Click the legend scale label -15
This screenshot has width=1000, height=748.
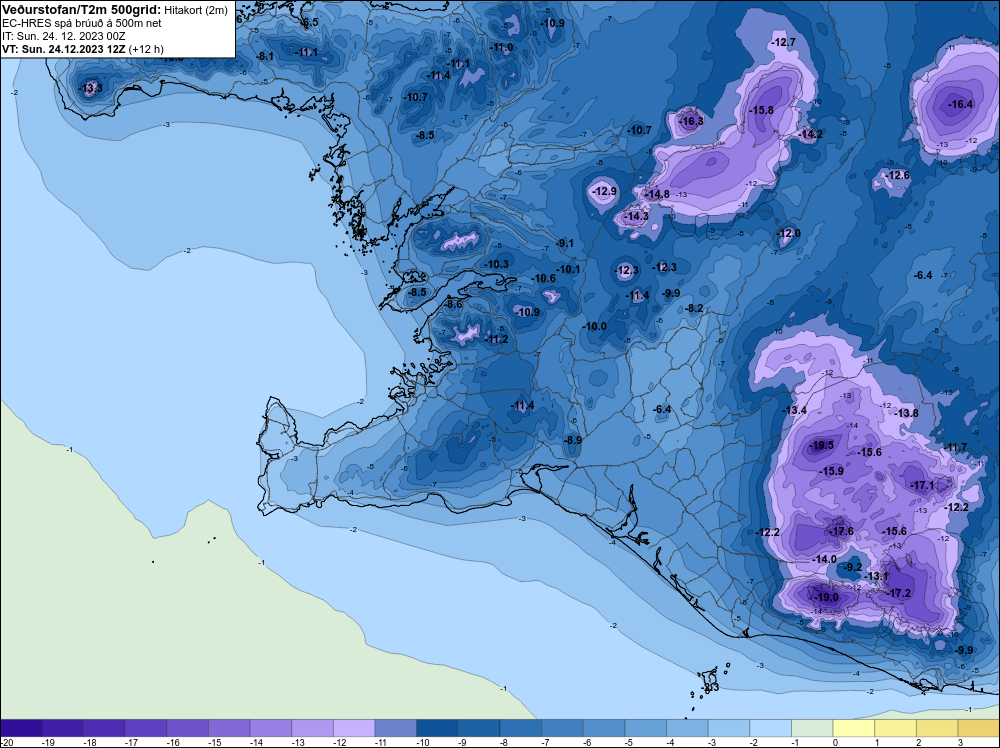pos(214,742)
